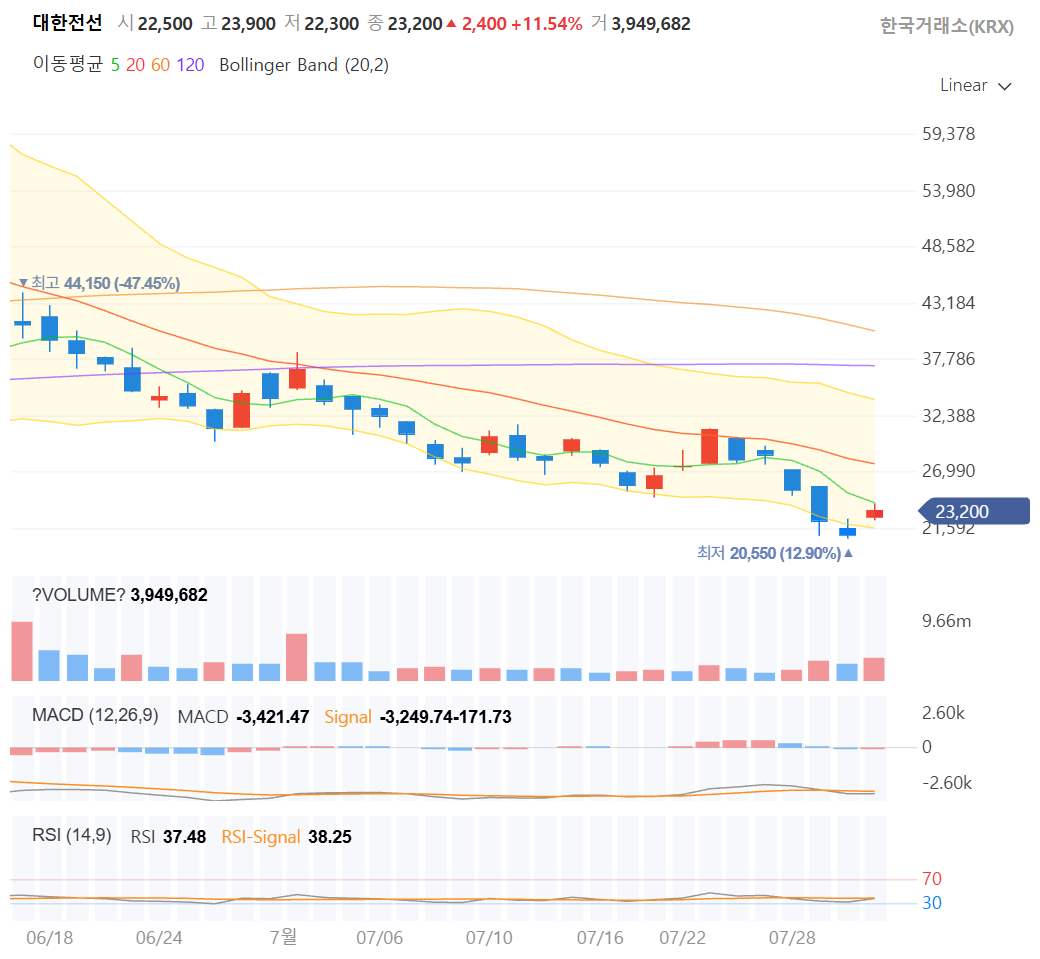Click the 07/16 date axis label
Screen dimensions: 1040x959
(600, 938)
